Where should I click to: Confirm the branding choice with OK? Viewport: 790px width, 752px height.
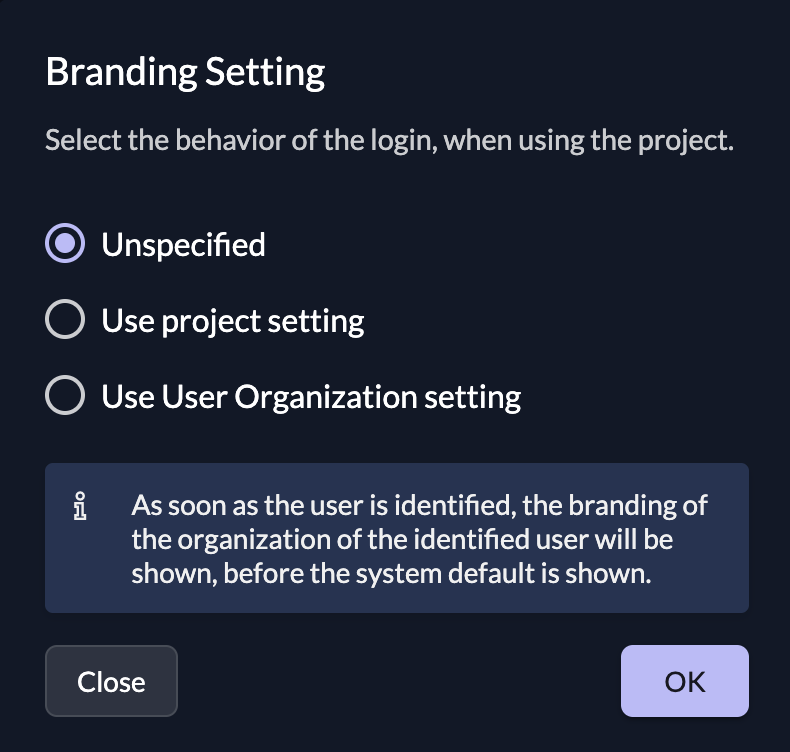(684, 681)
